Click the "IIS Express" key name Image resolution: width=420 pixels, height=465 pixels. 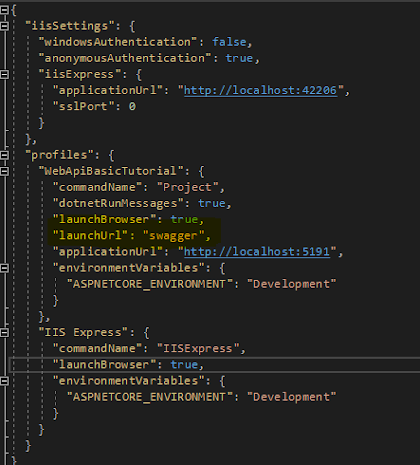83,333
